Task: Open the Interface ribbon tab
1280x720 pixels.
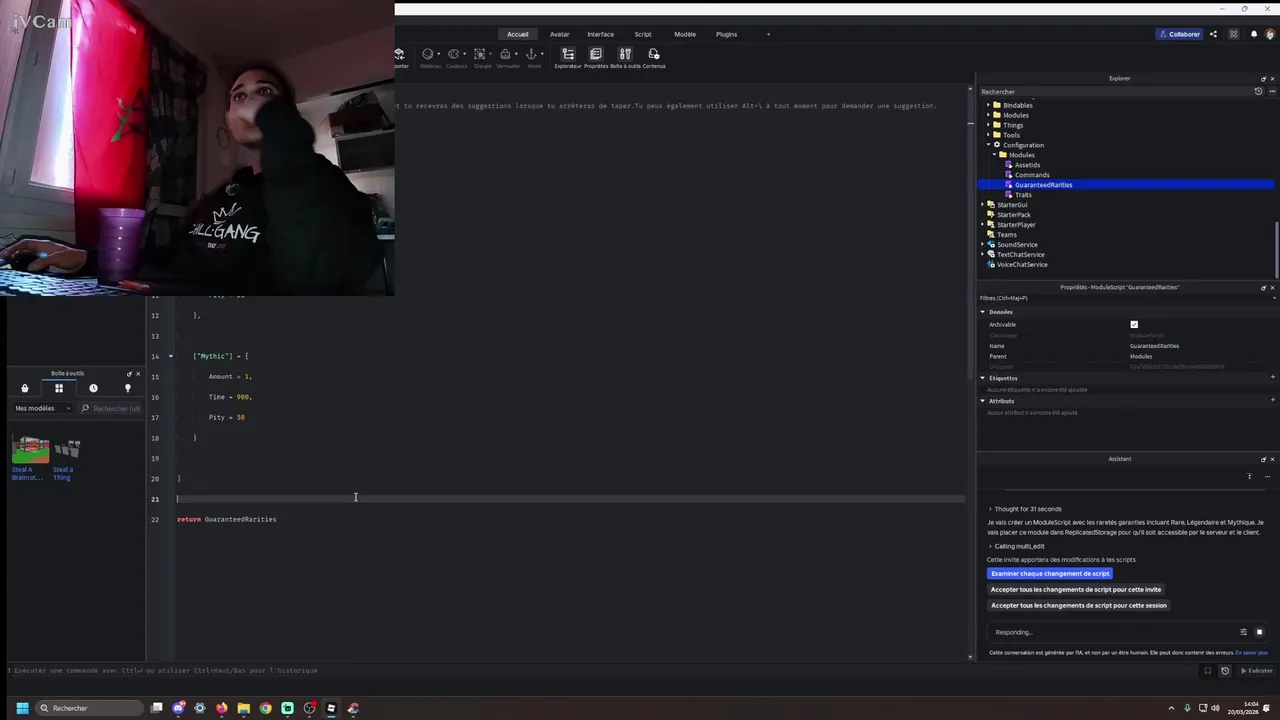Action: coord(601,34)
